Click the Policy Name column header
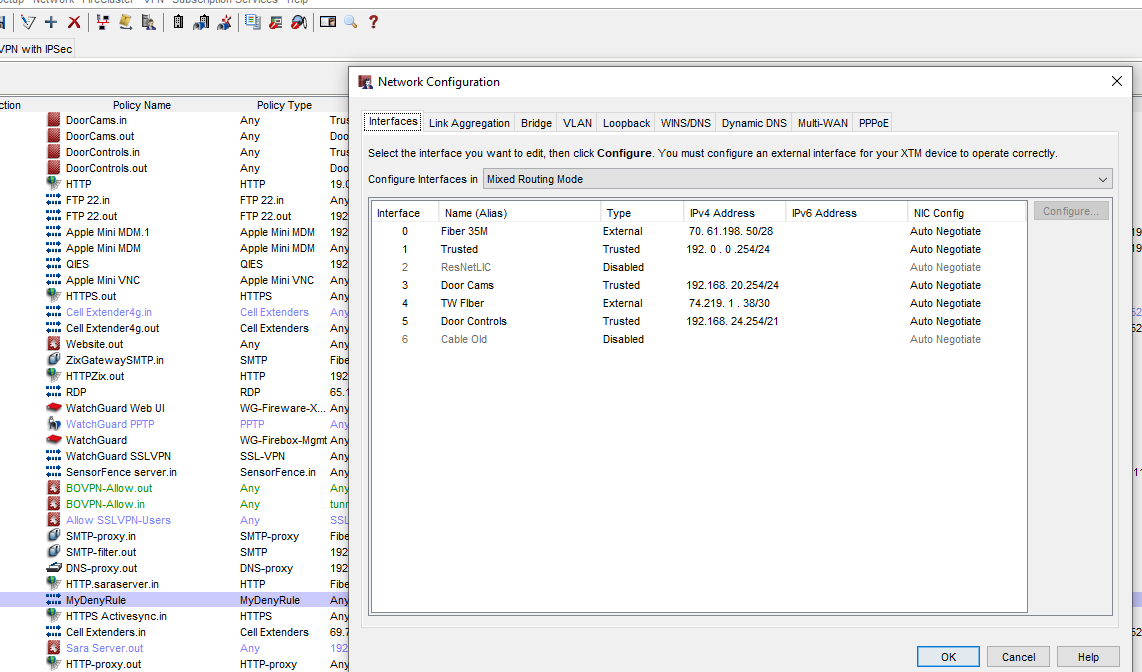 coord(142,105)
